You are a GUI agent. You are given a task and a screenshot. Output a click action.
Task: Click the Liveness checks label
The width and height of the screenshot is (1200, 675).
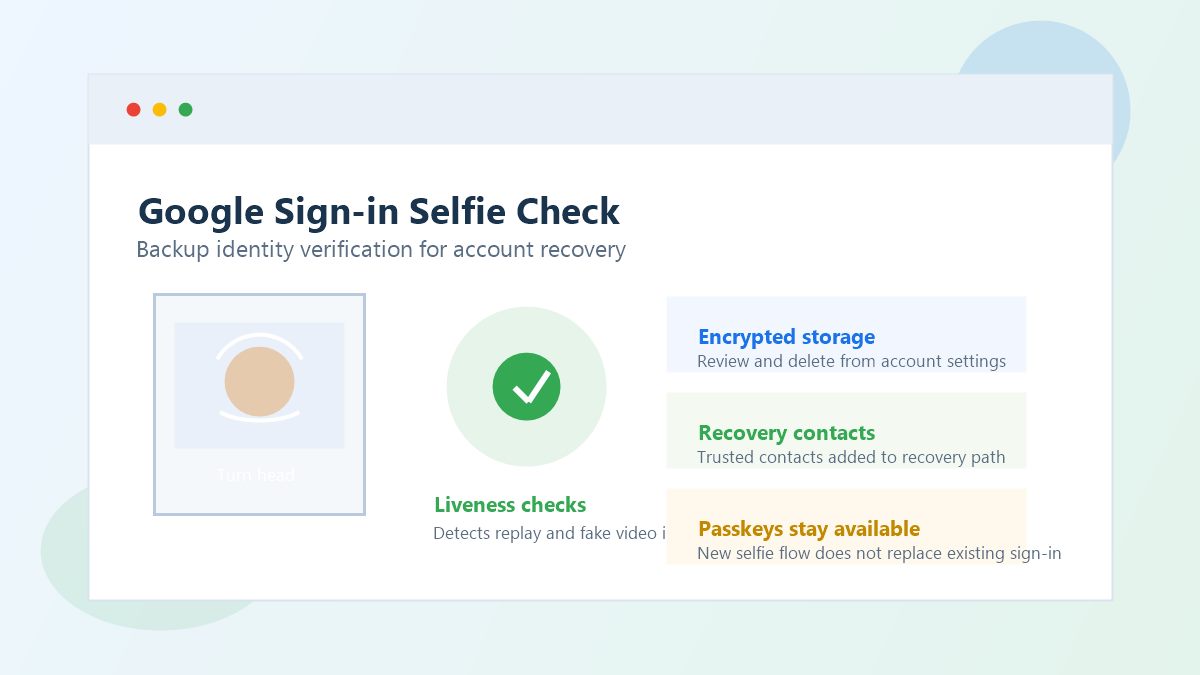click(x=510, y=505)
